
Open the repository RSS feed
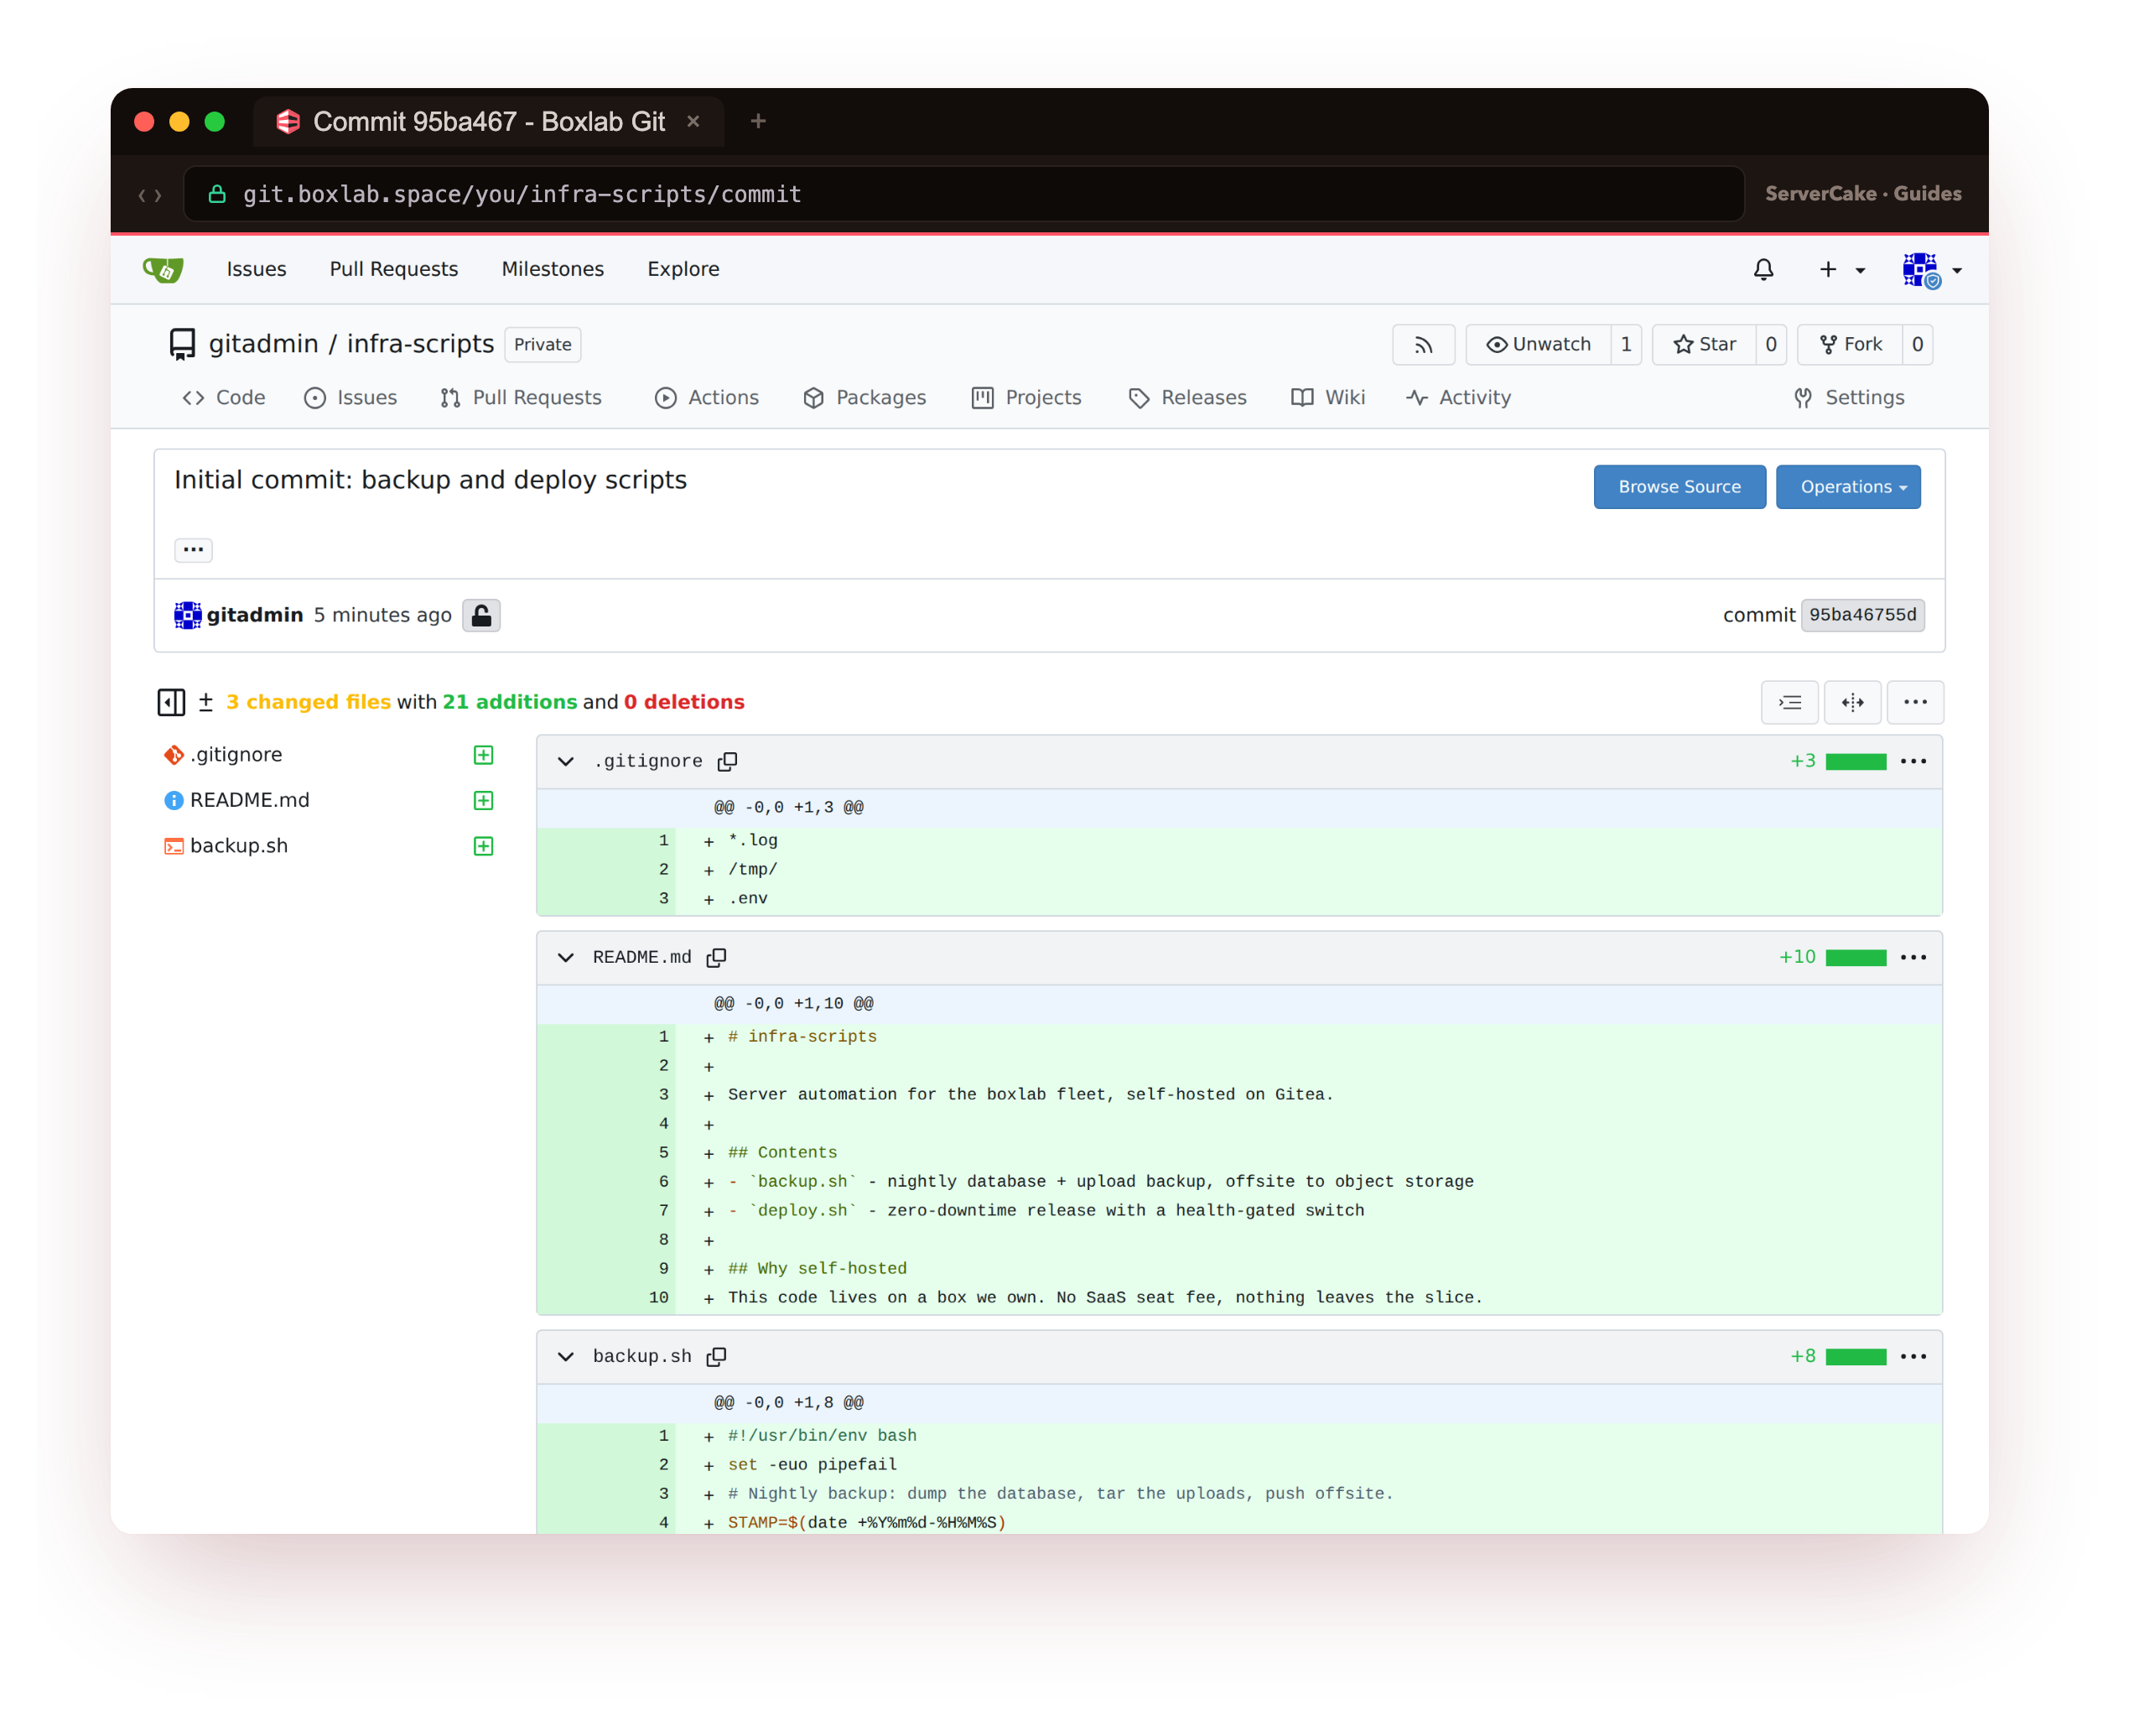click(1423, 345)
